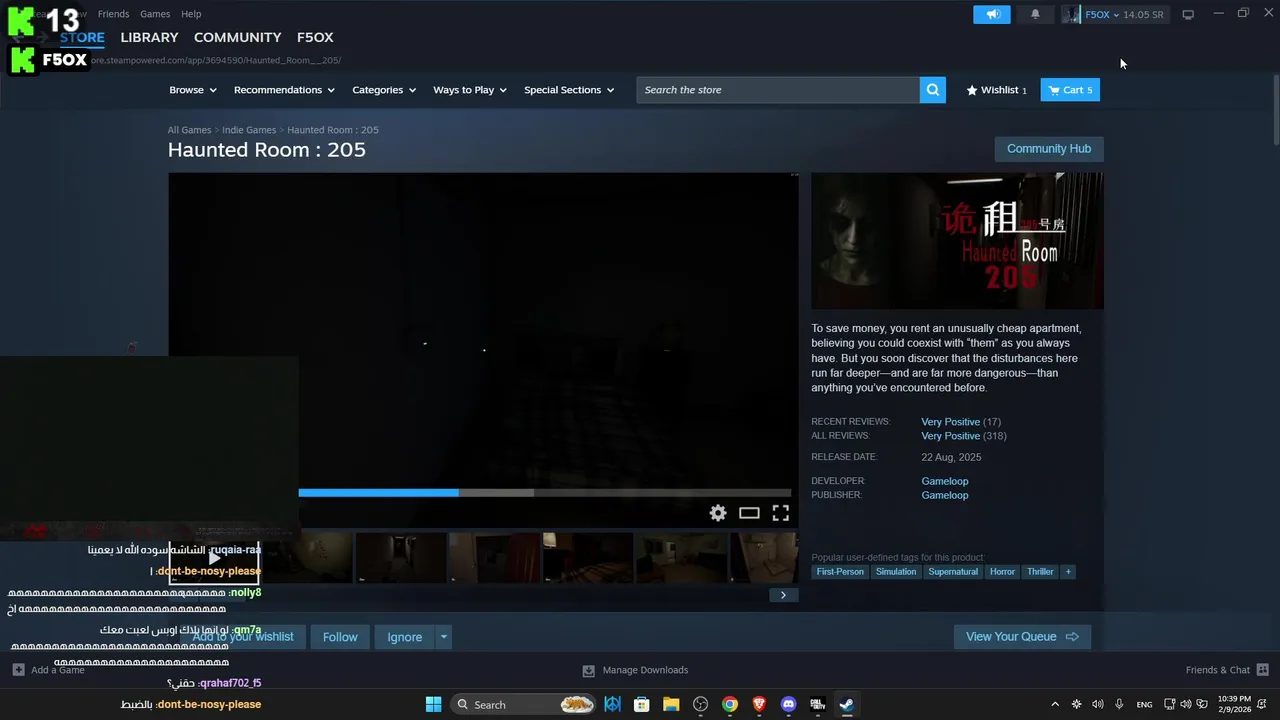Viewport: 1280px width, 720px height.
Task: Open All Games breadcrumb
Action: [189, 130]
